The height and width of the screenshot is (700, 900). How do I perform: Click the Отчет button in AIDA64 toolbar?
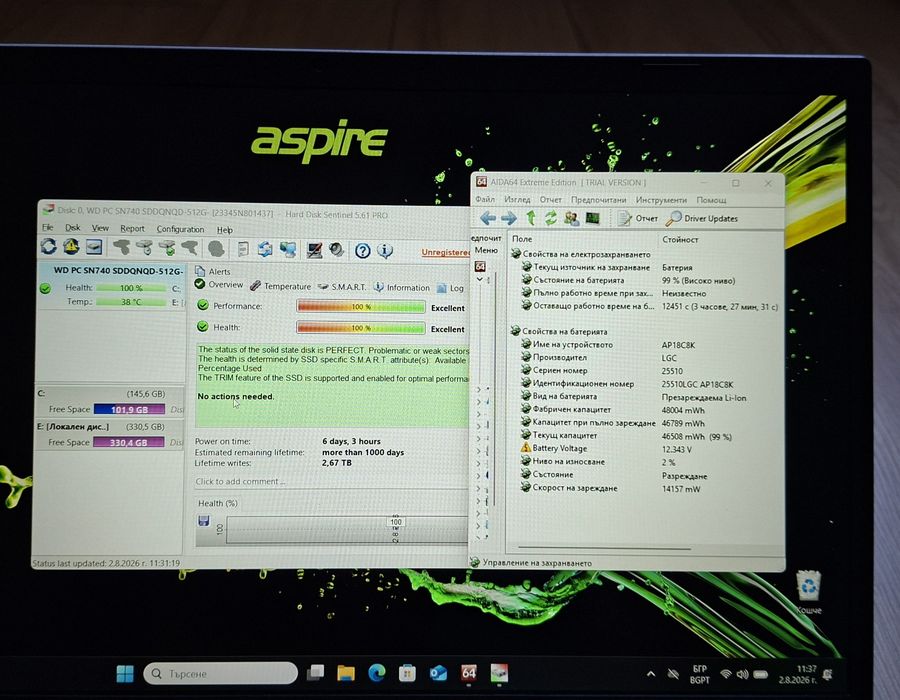(x=638, y=218)
